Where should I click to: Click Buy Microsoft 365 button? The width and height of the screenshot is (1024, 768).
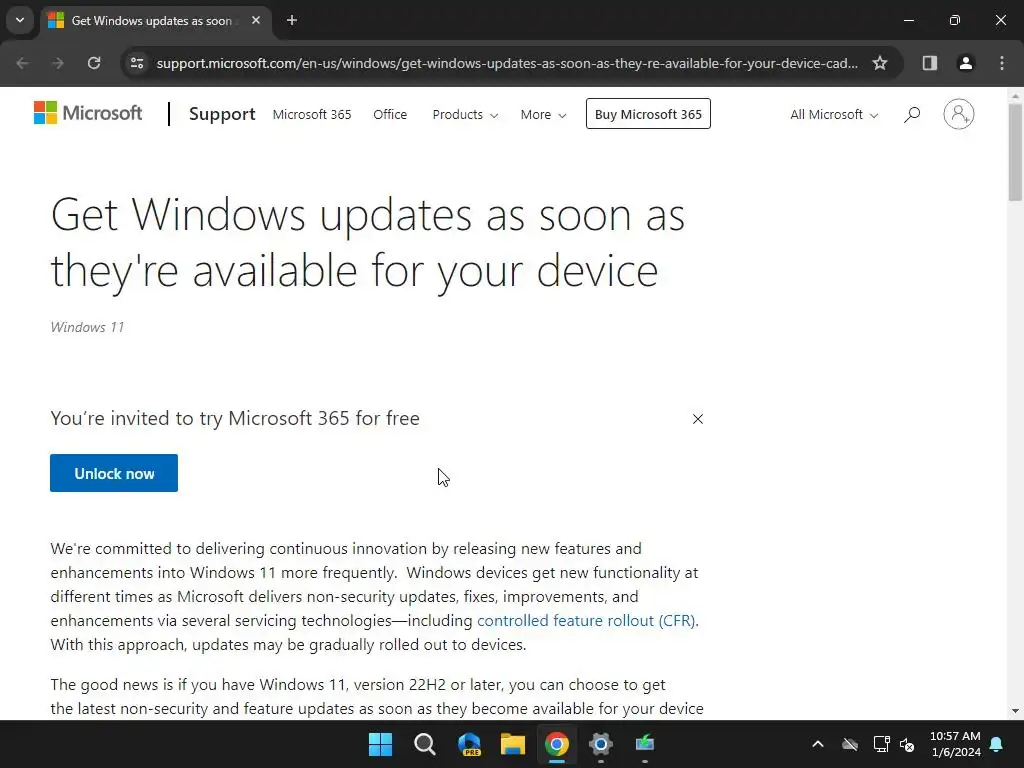(648, 114)
